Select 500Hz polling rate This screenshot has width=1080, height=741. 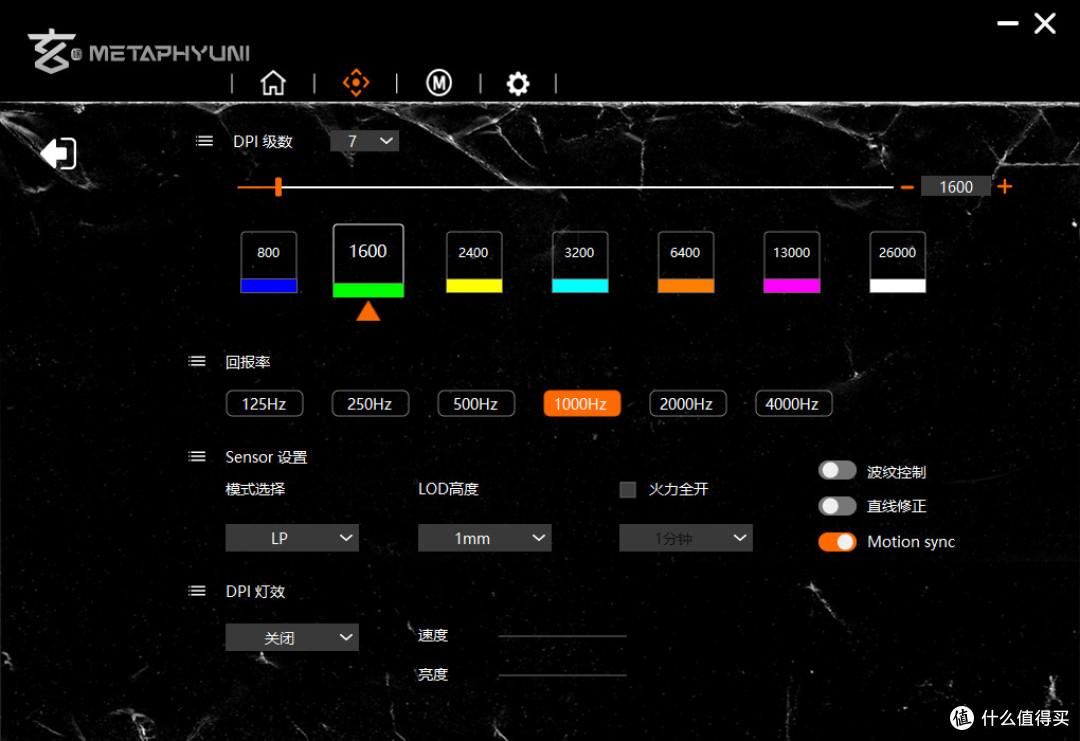pos(476,404)
